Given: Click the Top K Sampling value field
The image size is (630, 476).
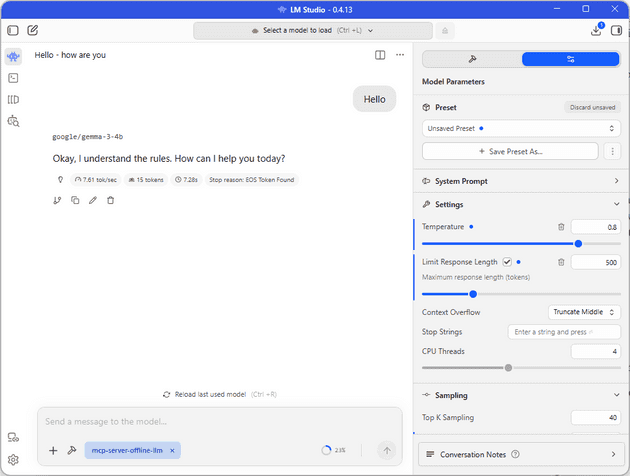Looking at the screenshot, I should coord(596,417).
